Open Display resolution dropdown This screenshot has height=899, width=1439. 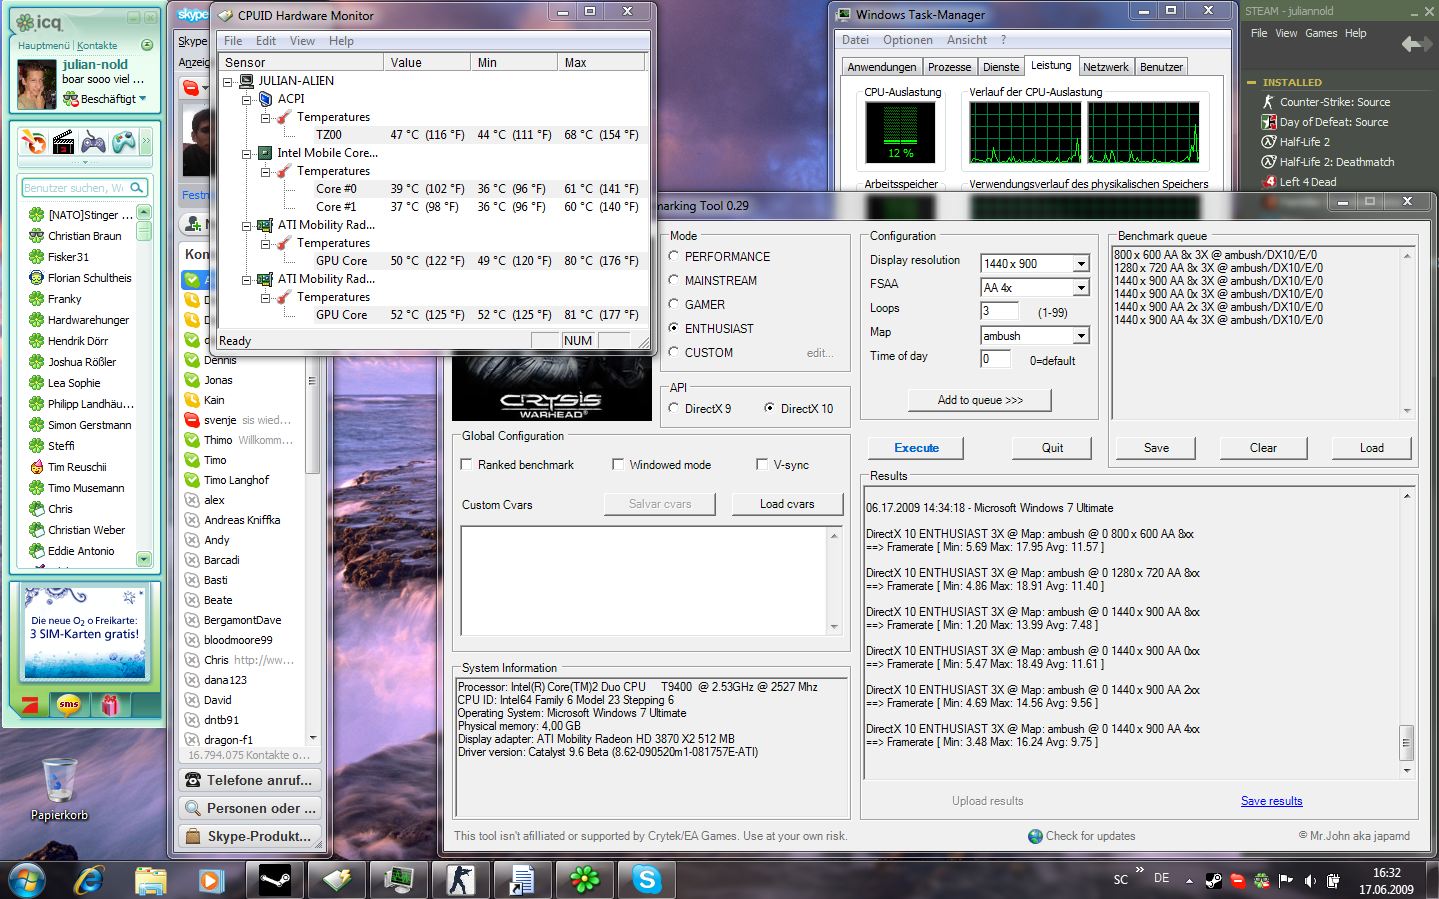pyautogui.click(x=1081, y=264)
